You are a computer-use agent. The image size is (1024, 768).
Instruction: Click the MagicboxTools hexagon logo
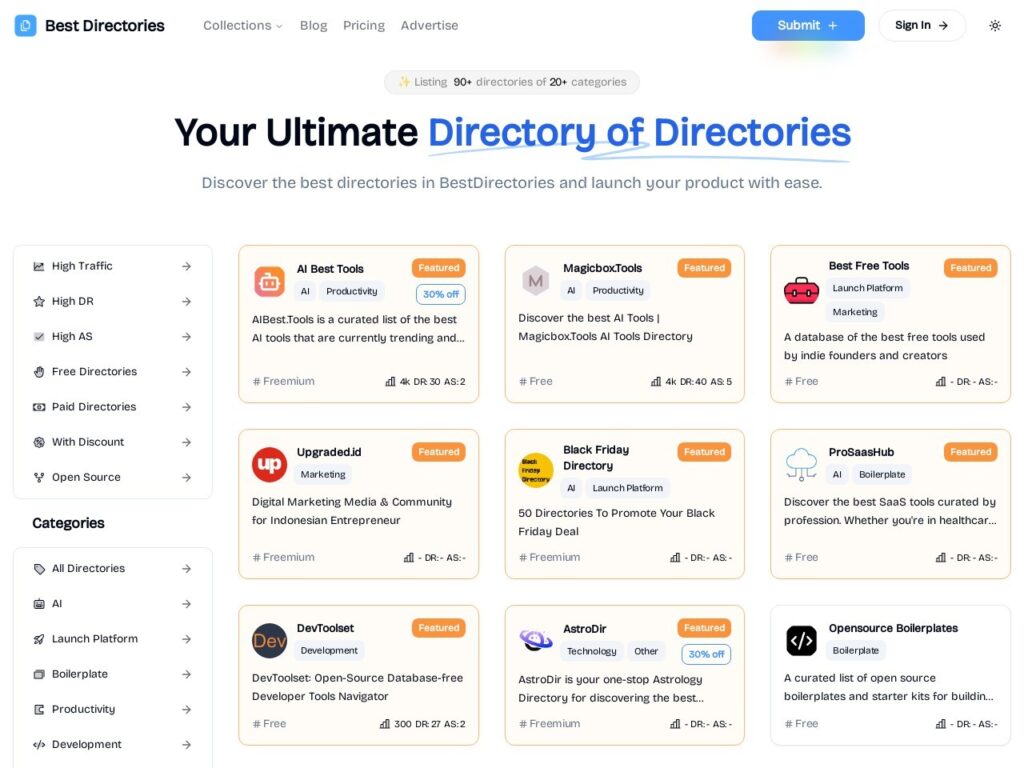536,281
